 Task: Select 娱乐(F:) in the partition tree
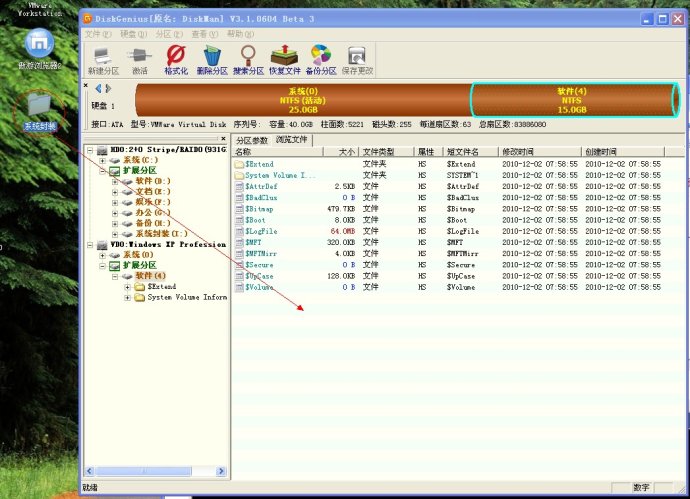point(153,202)
